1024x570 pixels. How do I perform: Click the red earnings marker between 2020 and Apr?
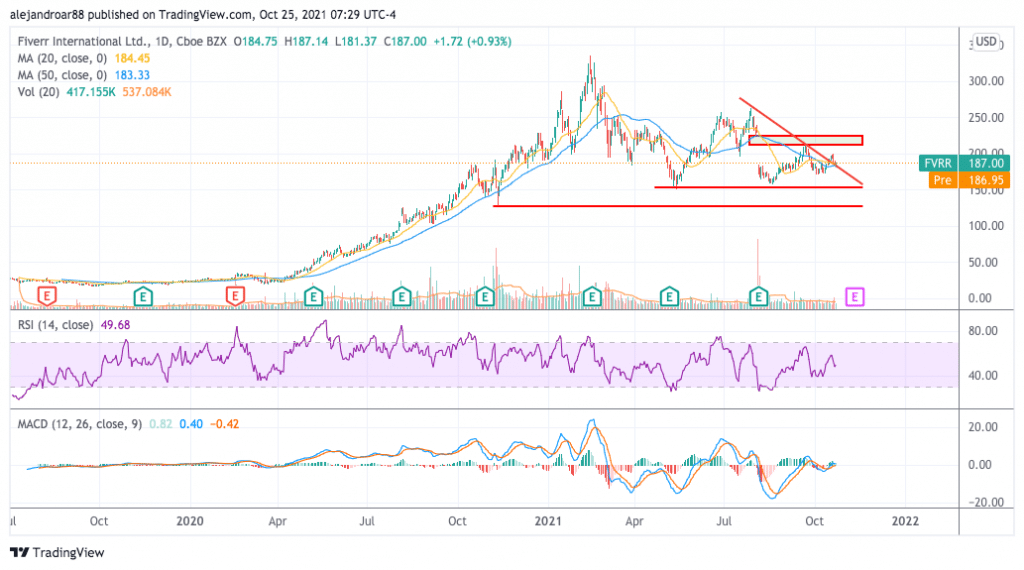[x=235, y=296]
